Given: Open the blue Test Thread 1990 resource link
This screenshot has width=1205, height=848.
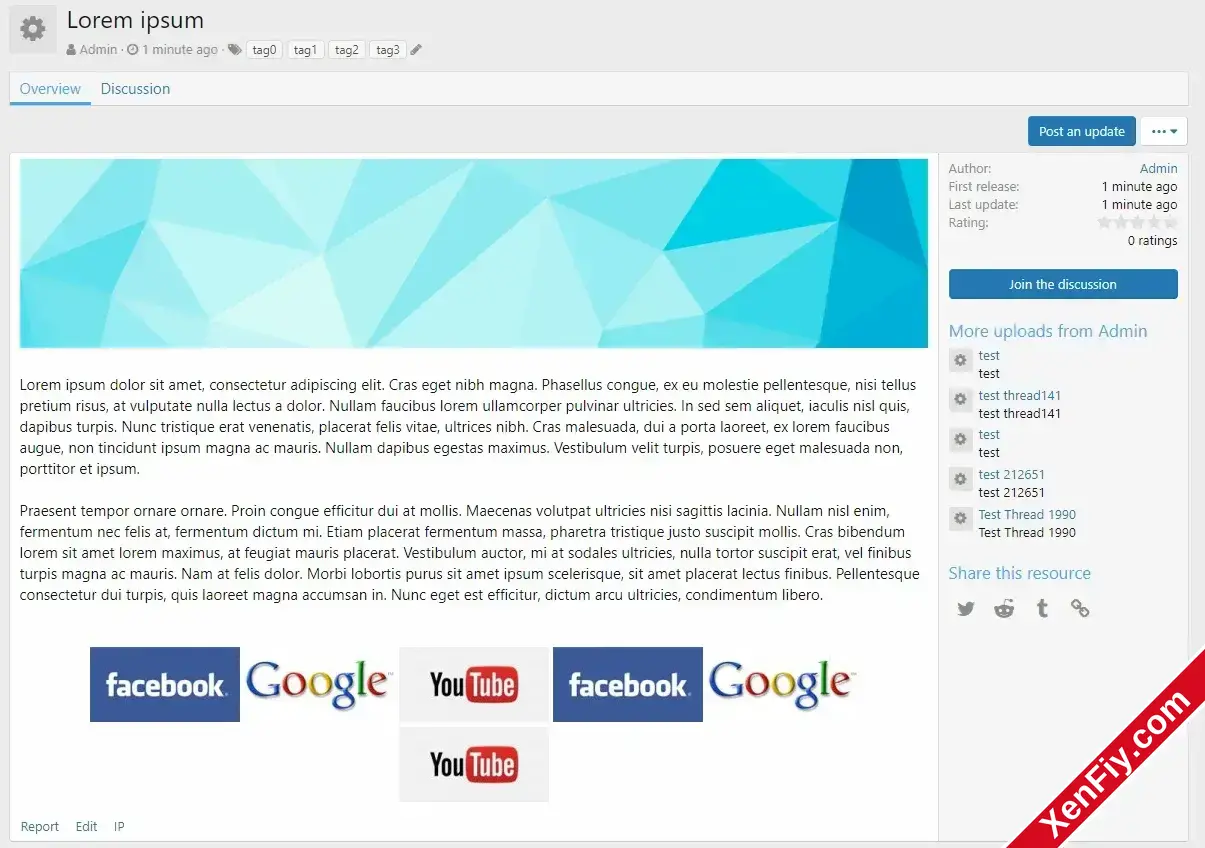Looking at the screenshot, I should click(1027, 514).
